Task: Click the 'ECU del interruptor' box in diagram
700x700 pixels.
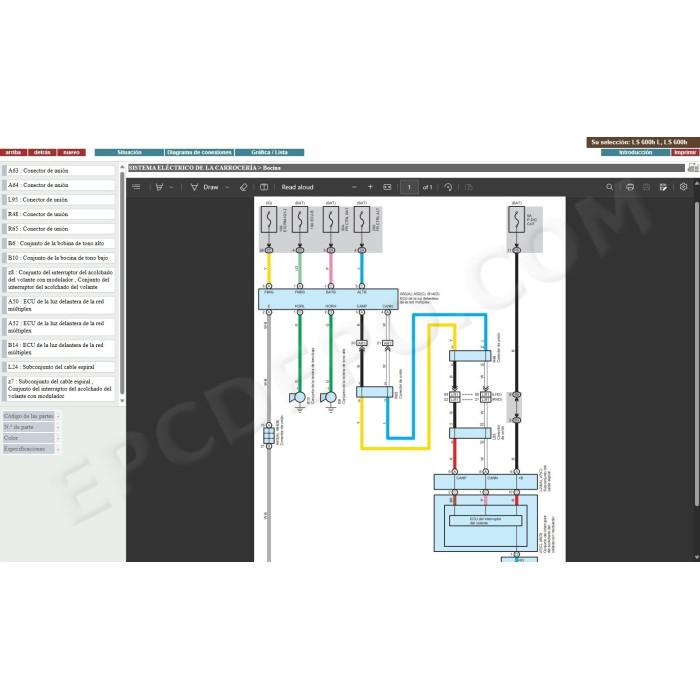Action: coord(485,521)
